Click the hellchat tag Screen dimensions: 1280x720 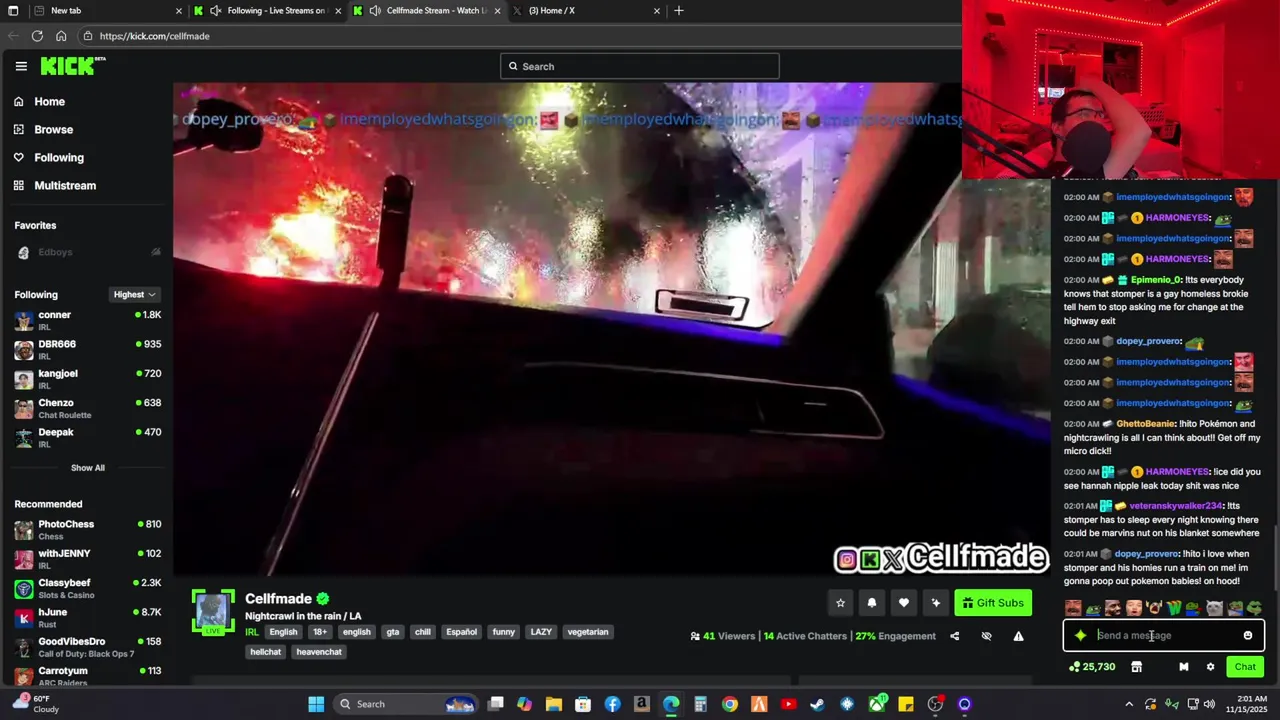pyautogui.click(x=266, y=652)
